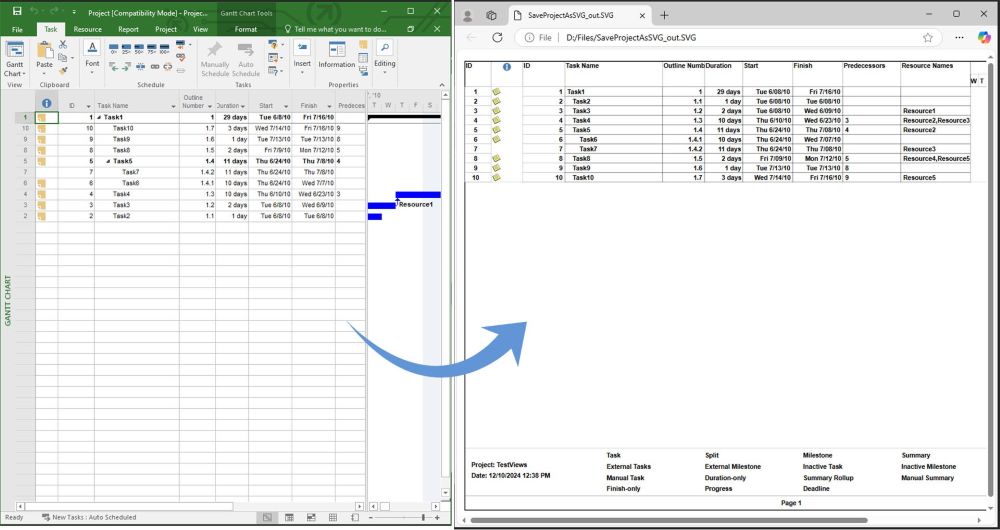Expand the Finish column dropdown arrow
Viewport: 1000px width, 530px height.
point(328,105)
